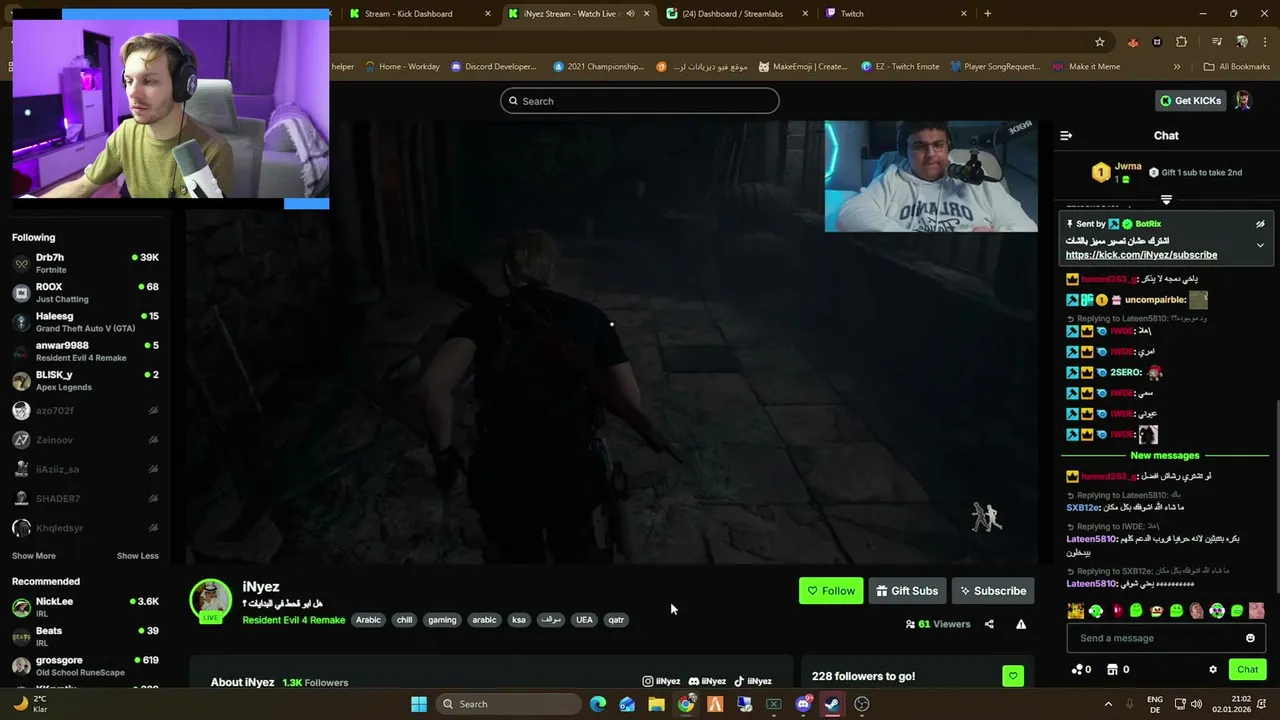
Task: Expand the bookmarks overflow chevron
Action: [1177, 67]
